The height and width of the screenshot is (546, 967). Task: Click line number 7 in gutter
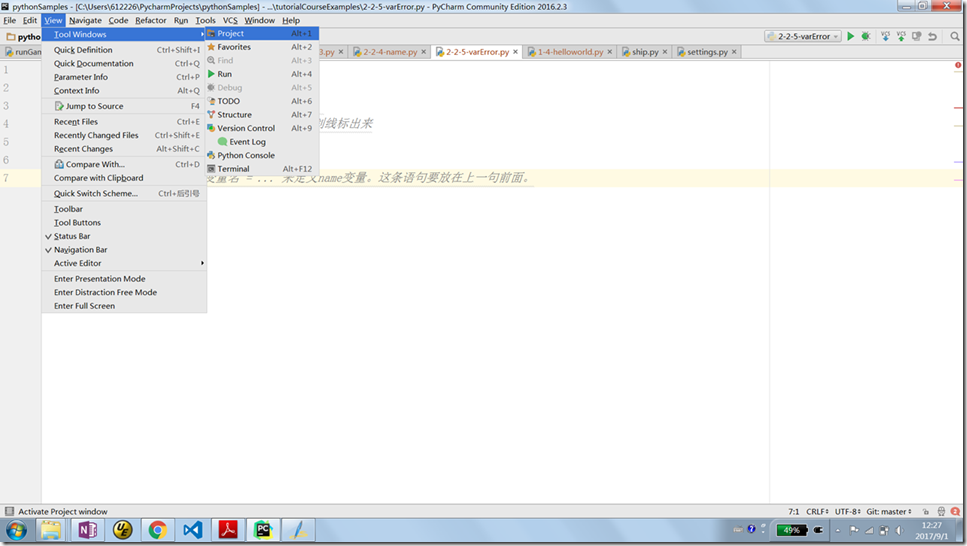click(6, 178)
